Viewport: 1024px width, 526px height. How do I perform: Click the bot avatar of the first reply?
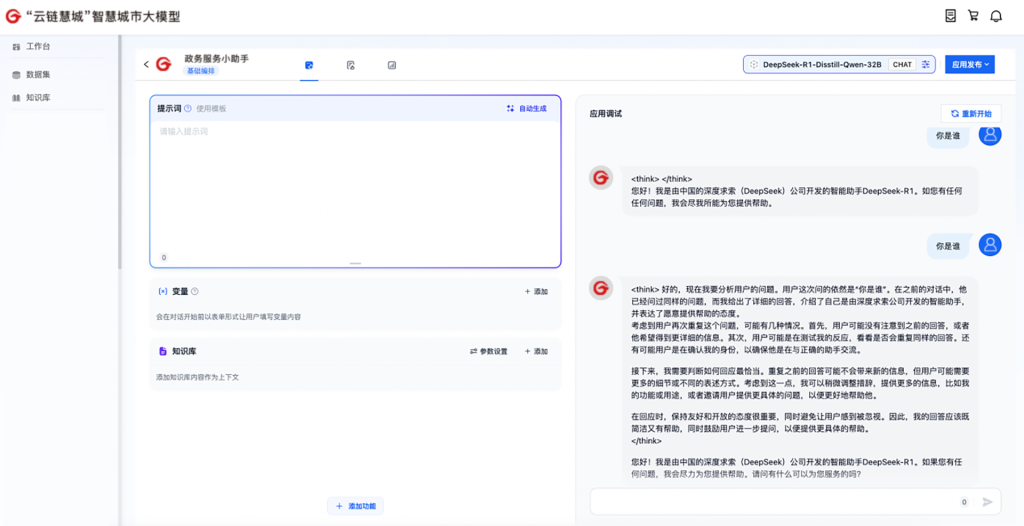point(601,178)
